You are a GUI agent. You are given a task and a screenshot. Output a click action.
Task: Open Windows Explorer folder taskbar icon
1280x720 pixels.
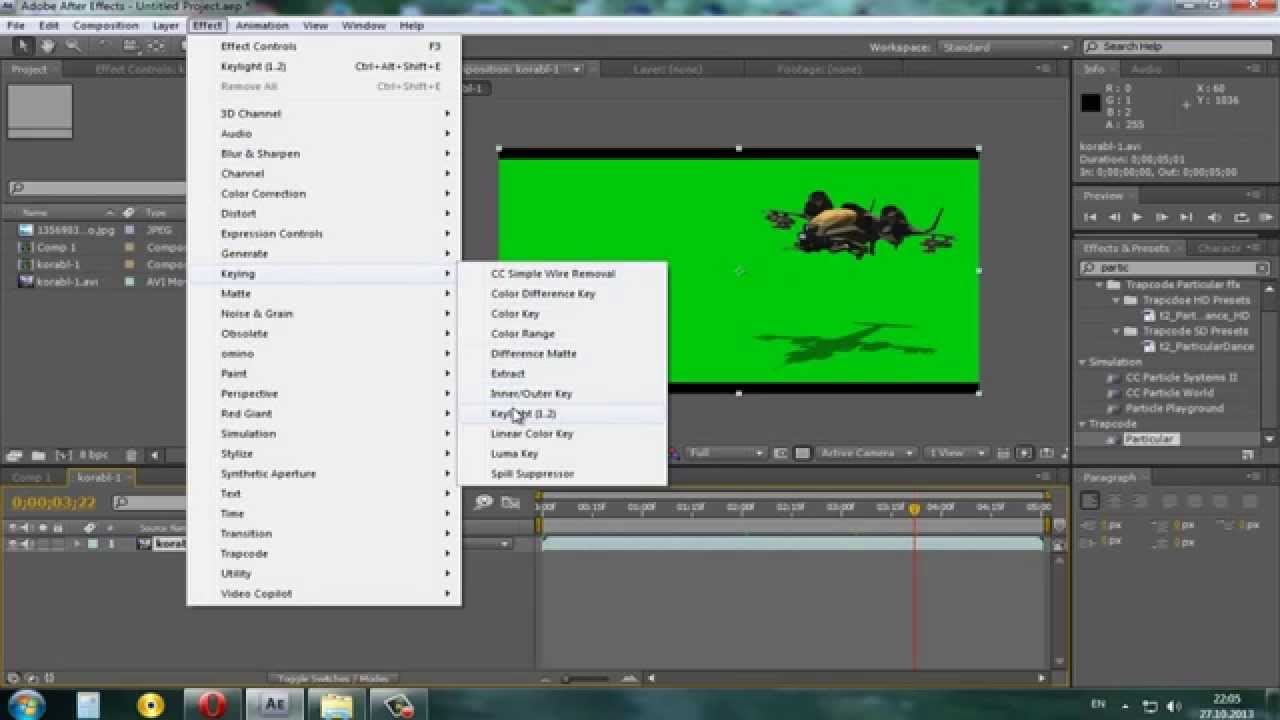[337, 705]
